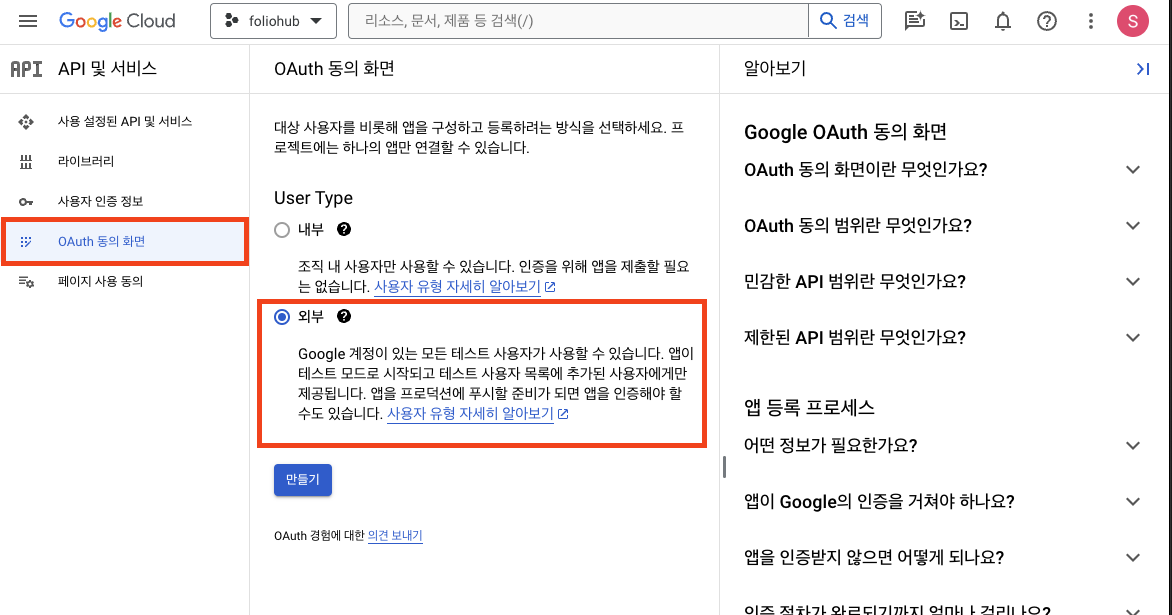Select the 외부 radio button
This screenshot has height=615, width=1172.
pyautogui.click(x=282, y=317)
